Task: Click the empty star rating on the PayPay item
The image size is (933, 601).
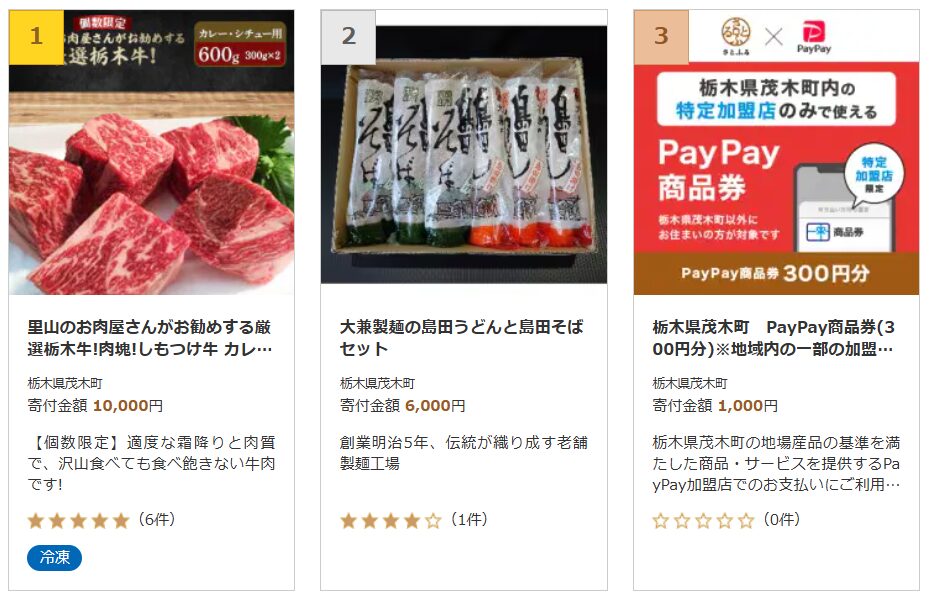Action: [703, 521]
